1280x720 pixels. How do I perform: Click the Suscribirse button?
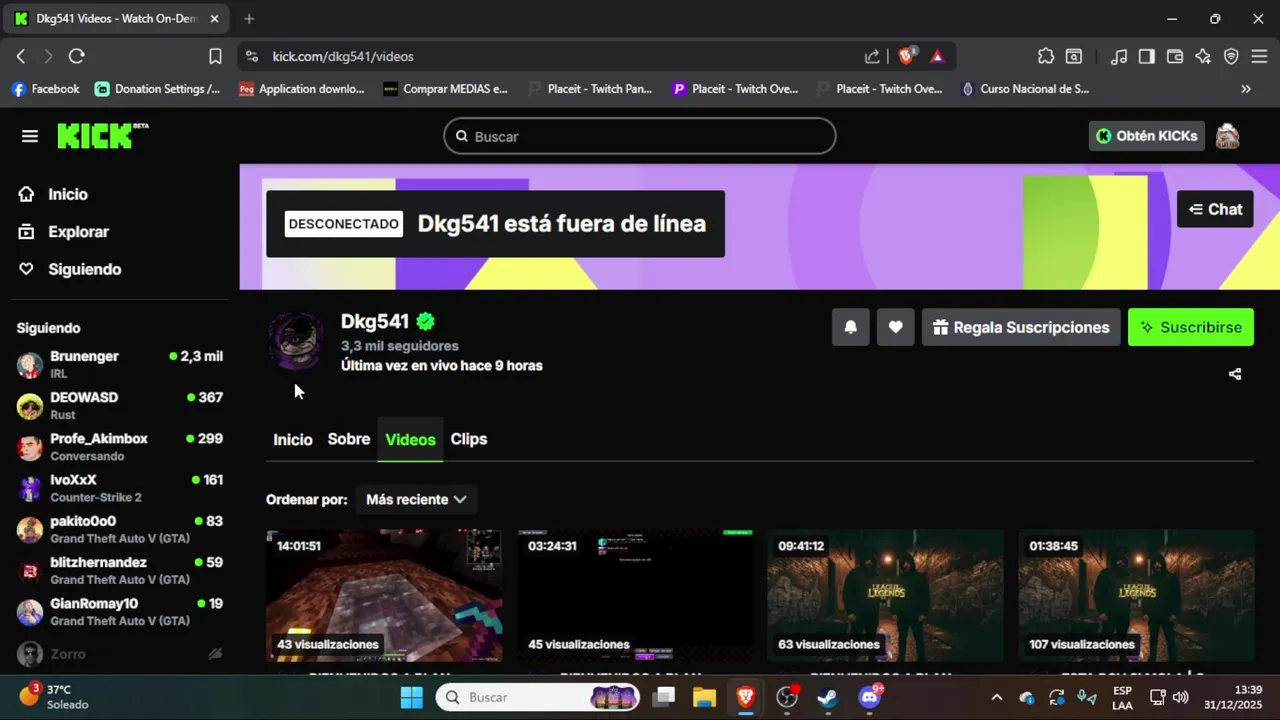pos(1191,327)
